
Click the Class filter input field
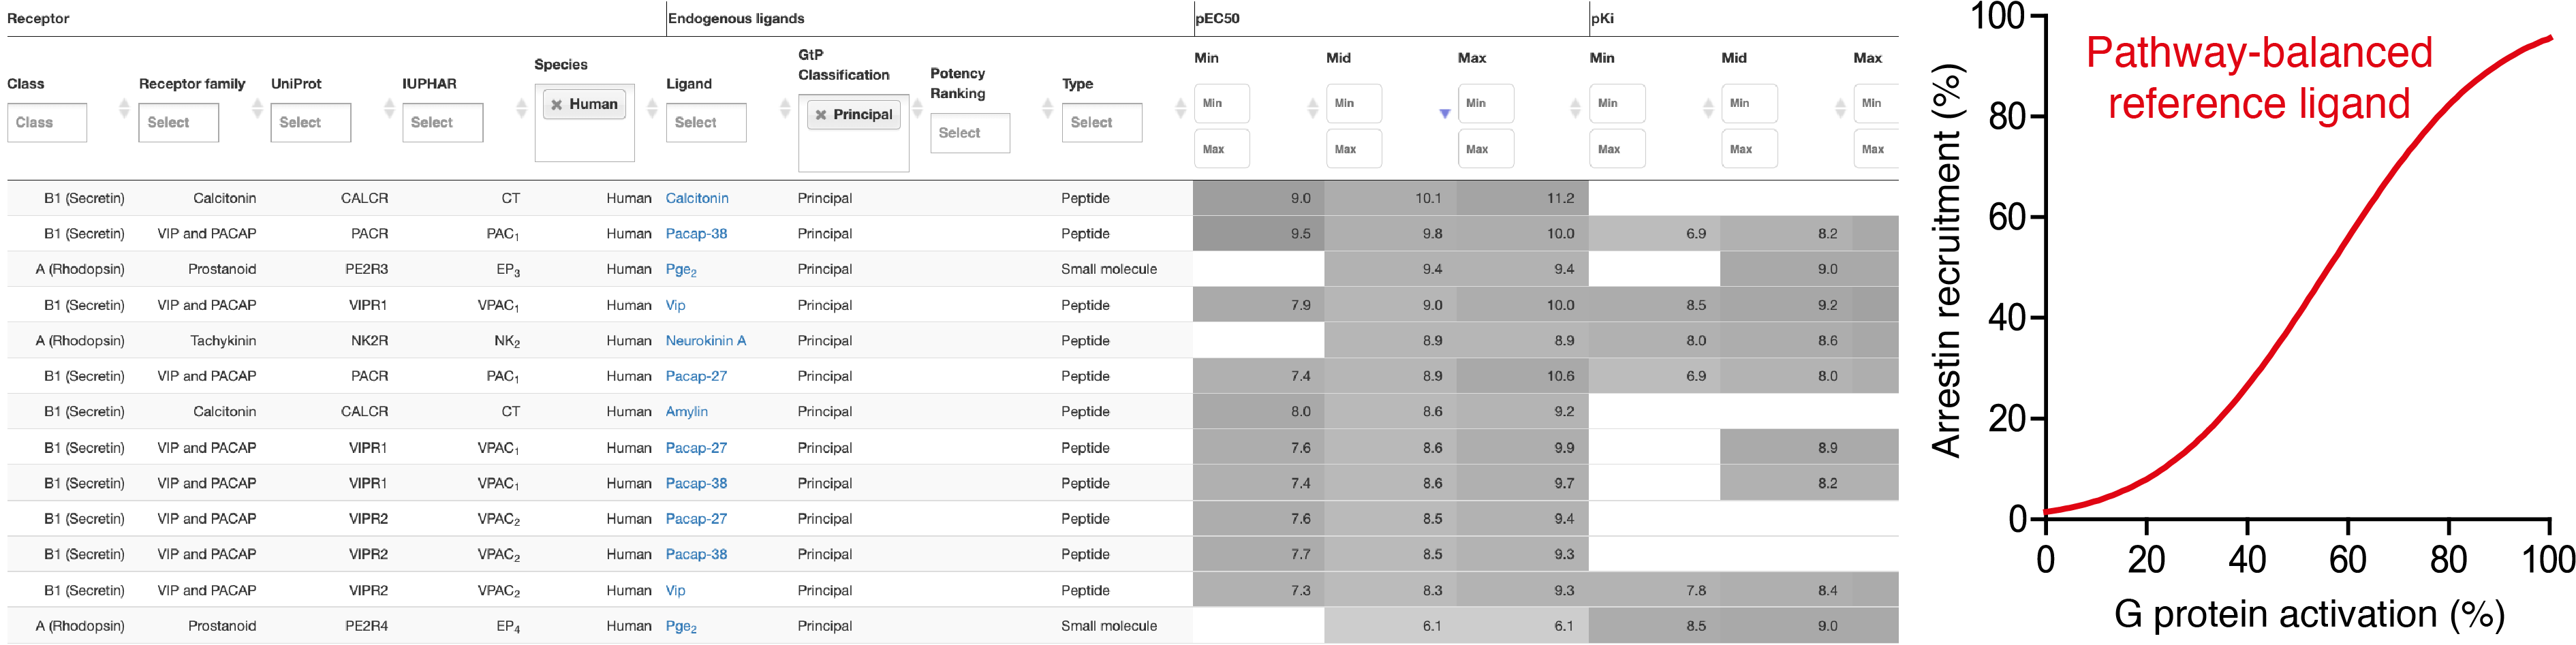(47, 123)
